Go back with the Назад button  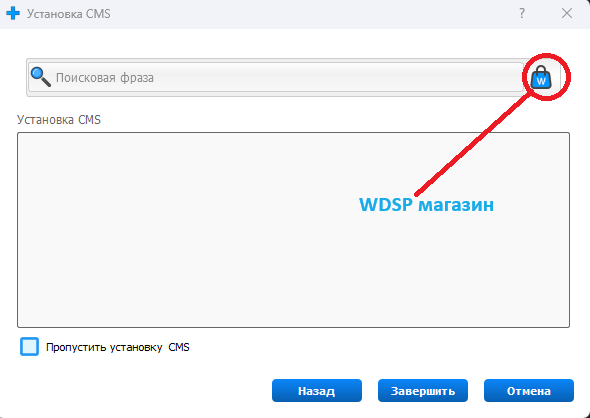[317, 391]
